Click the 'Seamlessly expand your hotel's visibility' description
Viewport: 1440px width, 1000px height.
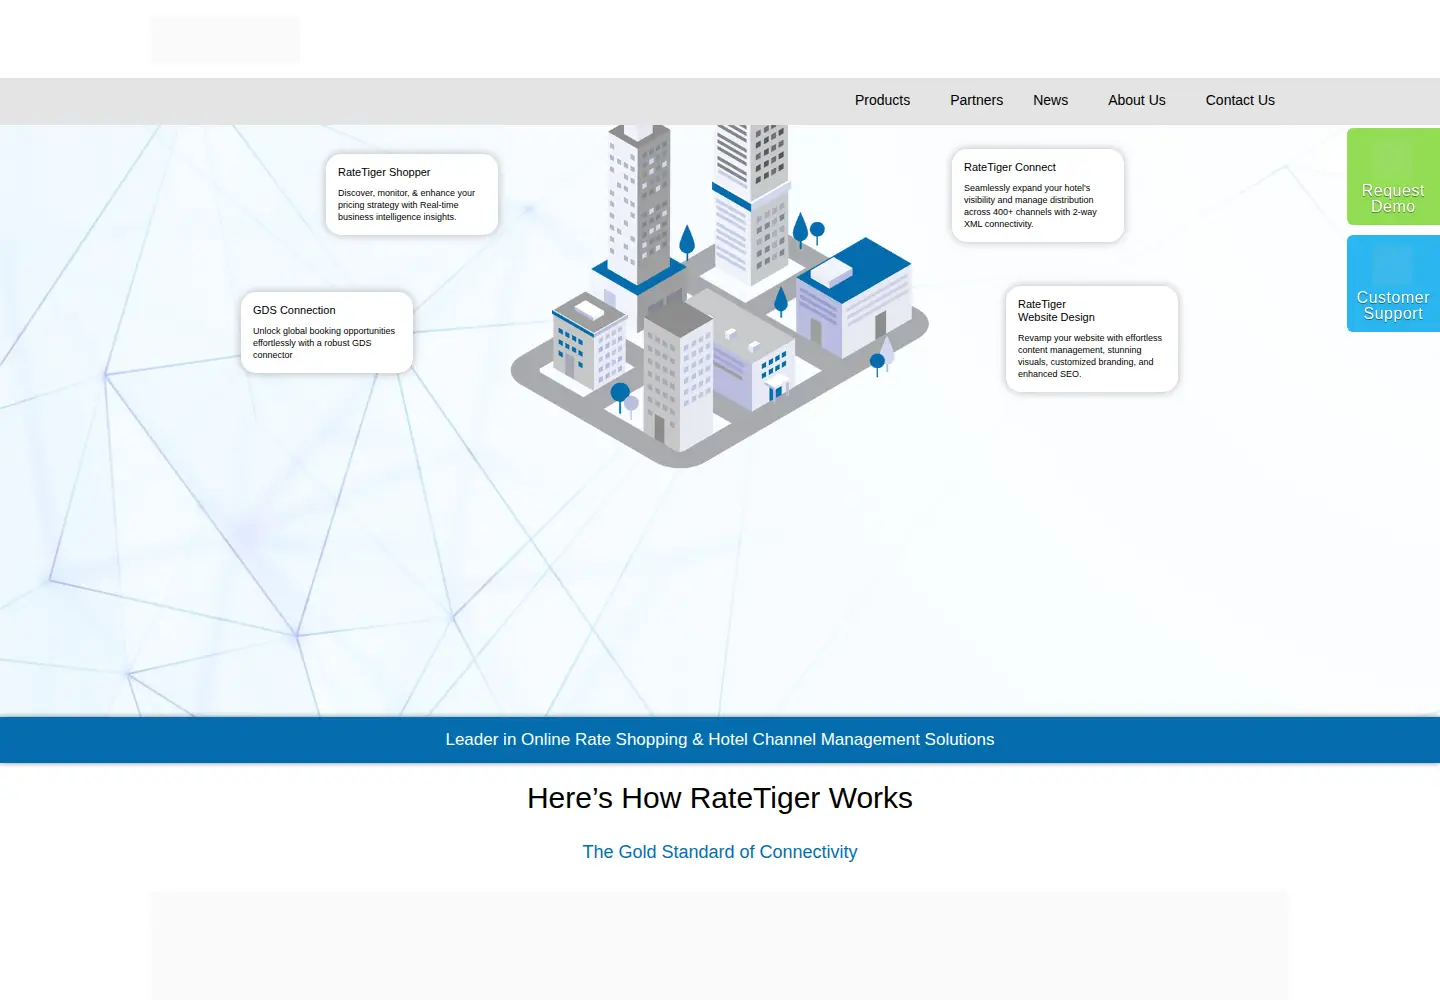pos(1030,206)
